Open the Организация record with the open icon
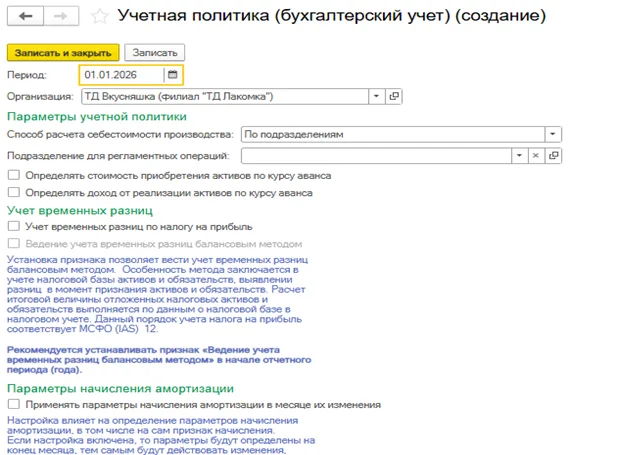 pos(394,96)
